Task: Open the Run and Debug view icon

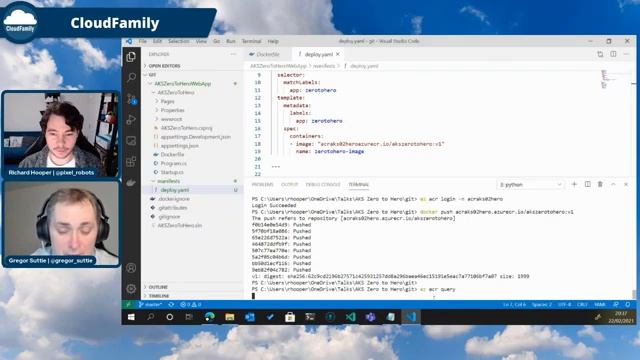Action: point(131,120)
